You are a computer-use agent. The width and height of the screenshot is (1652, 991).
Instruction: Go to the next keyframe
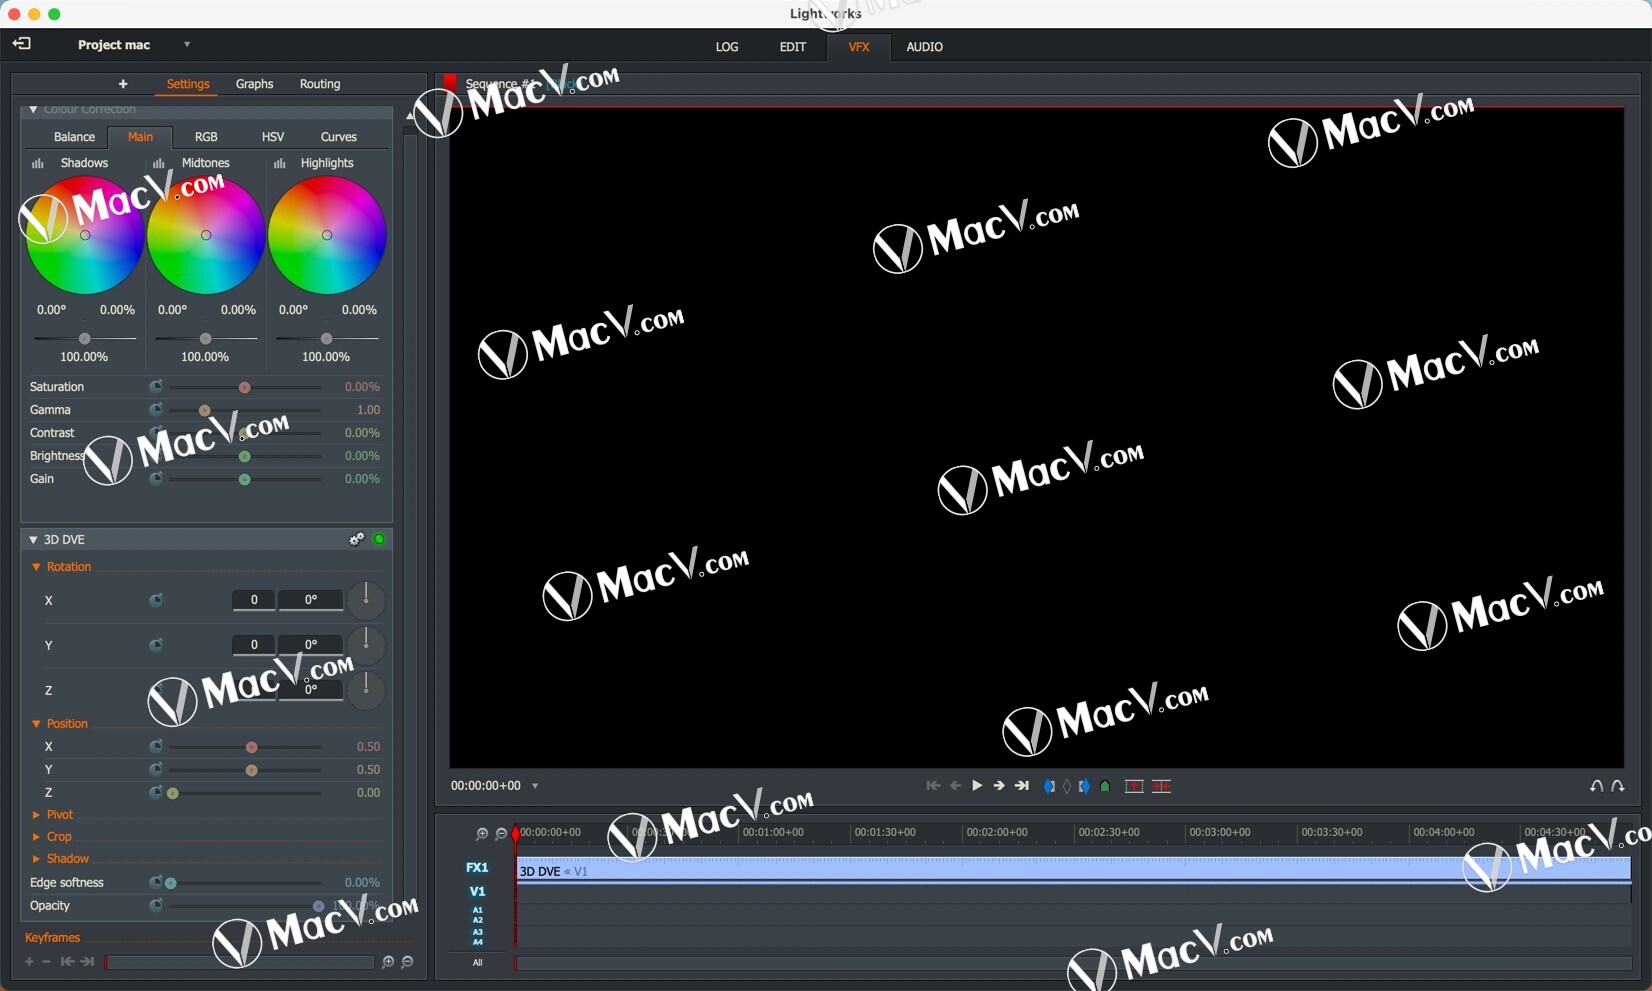pyautogui.click(x=88, y=962)
